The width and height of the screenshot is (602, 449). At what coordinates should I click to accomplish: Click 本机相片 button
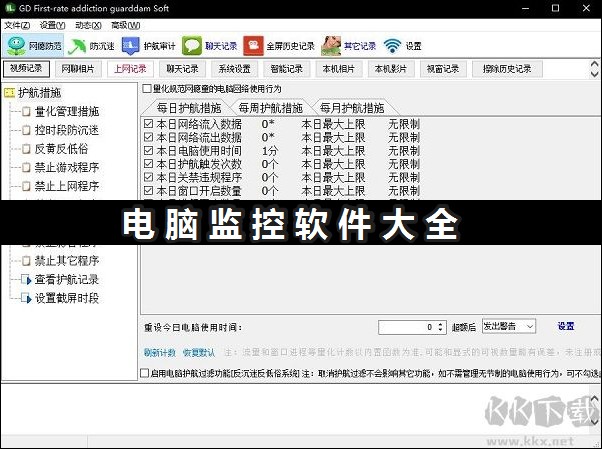click(x=339, y=69)
